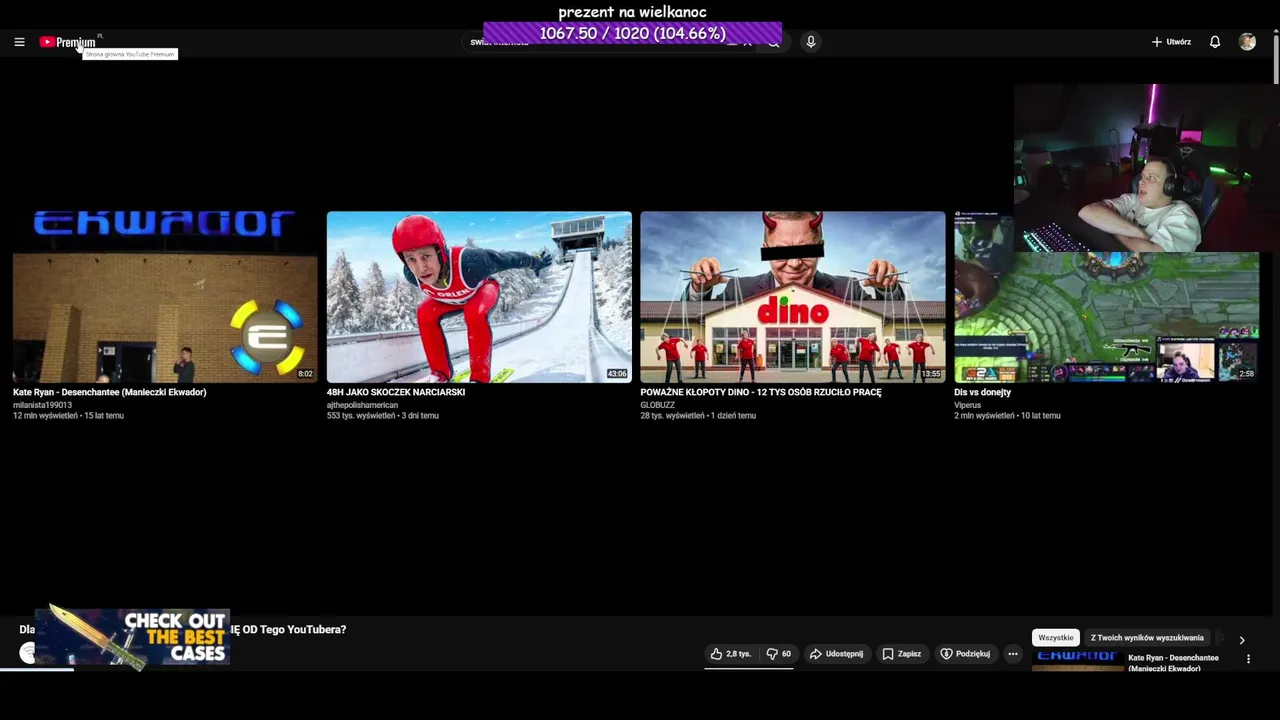
Task: Open the account avatar menu
Action: (1247, 42)
